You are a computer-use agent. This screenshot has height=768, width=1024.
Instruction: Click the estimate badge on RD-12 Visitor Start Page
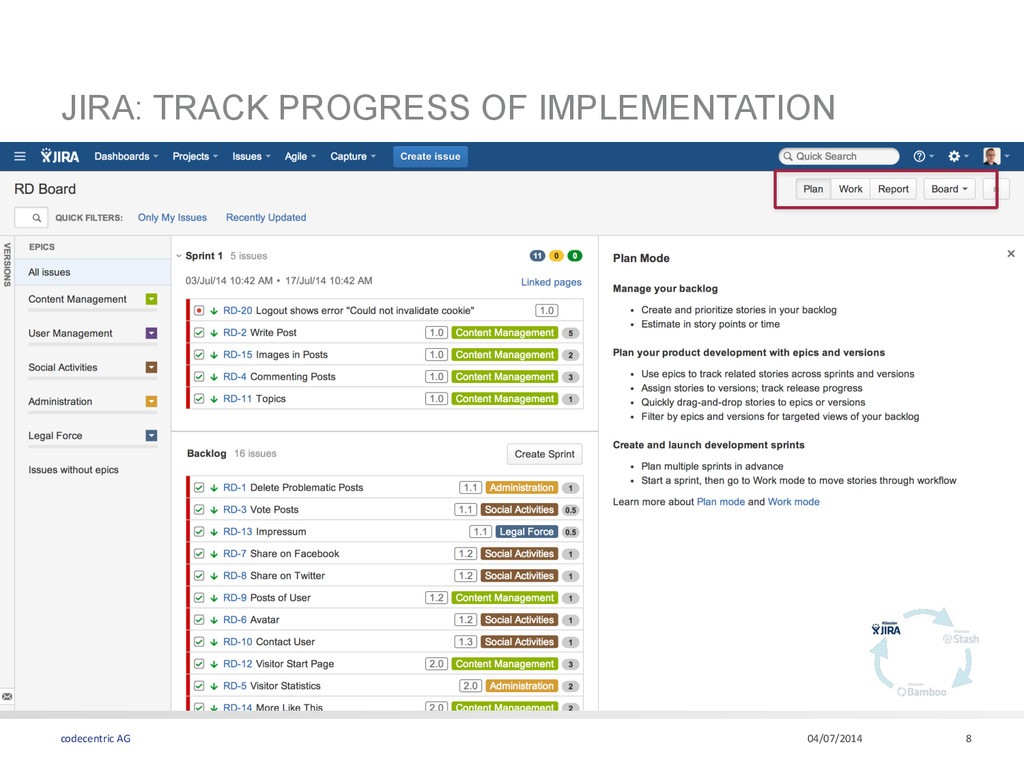[570, 664]
